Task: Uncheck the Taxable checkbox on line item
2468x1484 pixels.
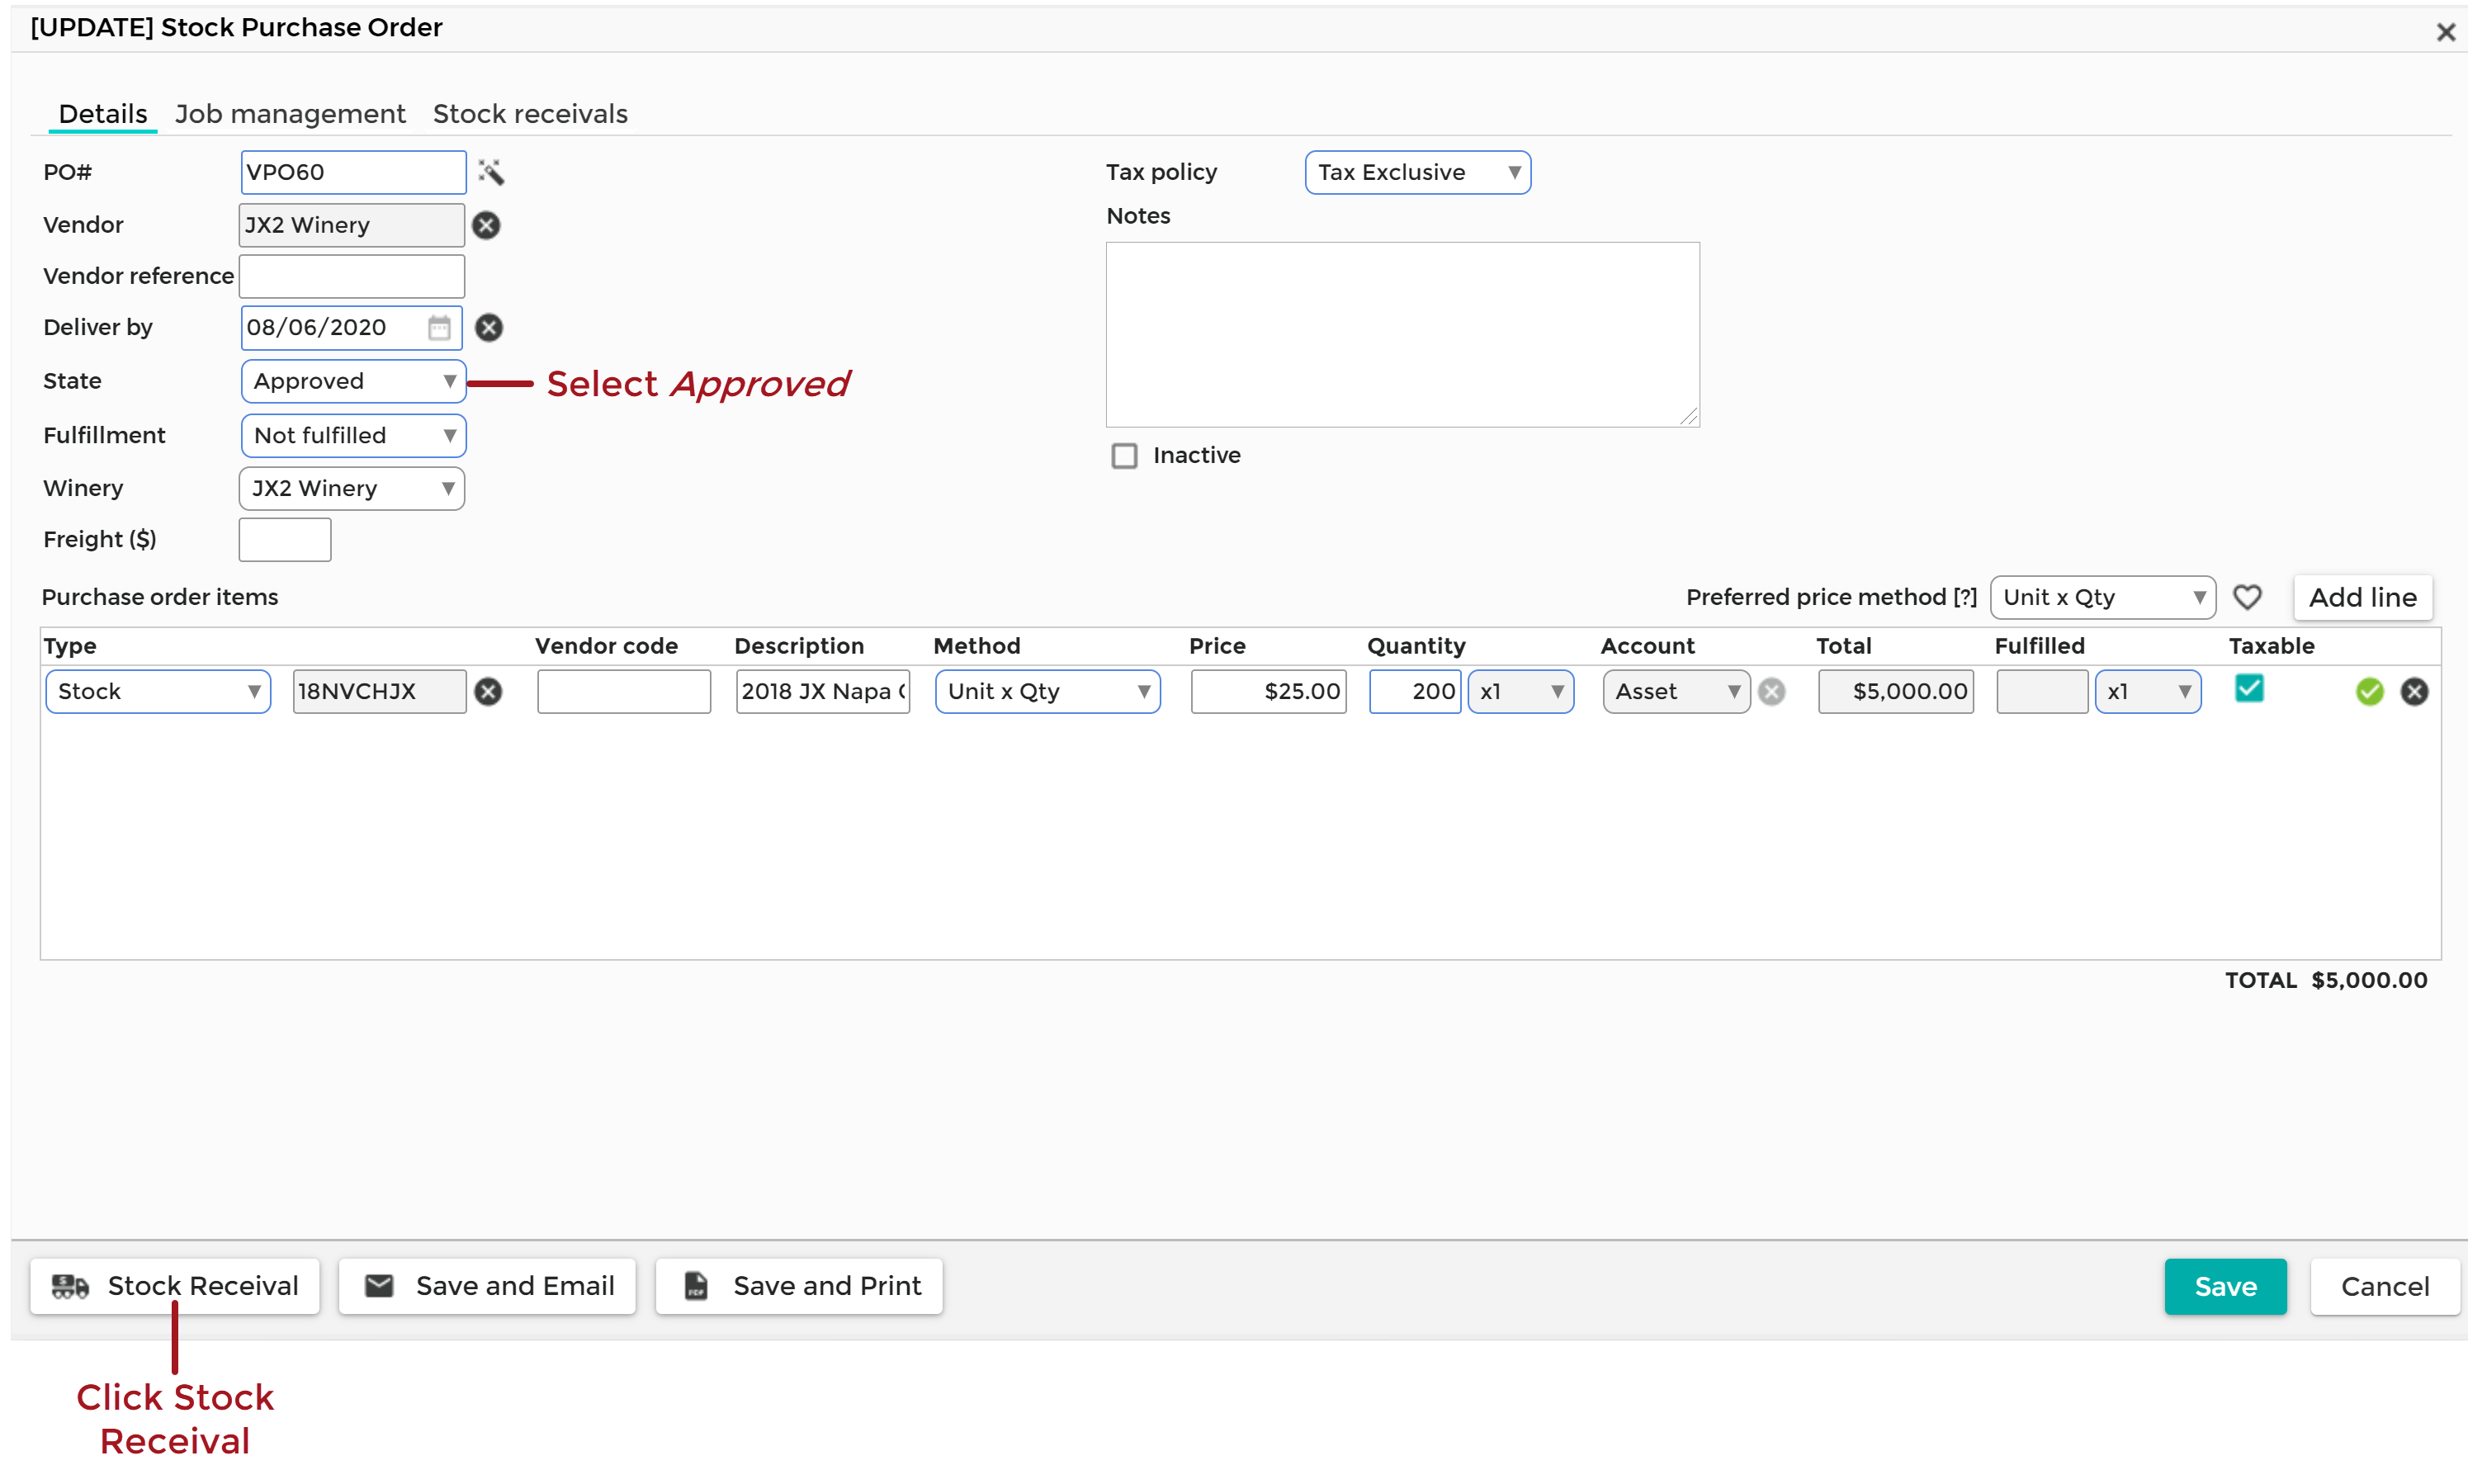Action: pos(2249,688)
